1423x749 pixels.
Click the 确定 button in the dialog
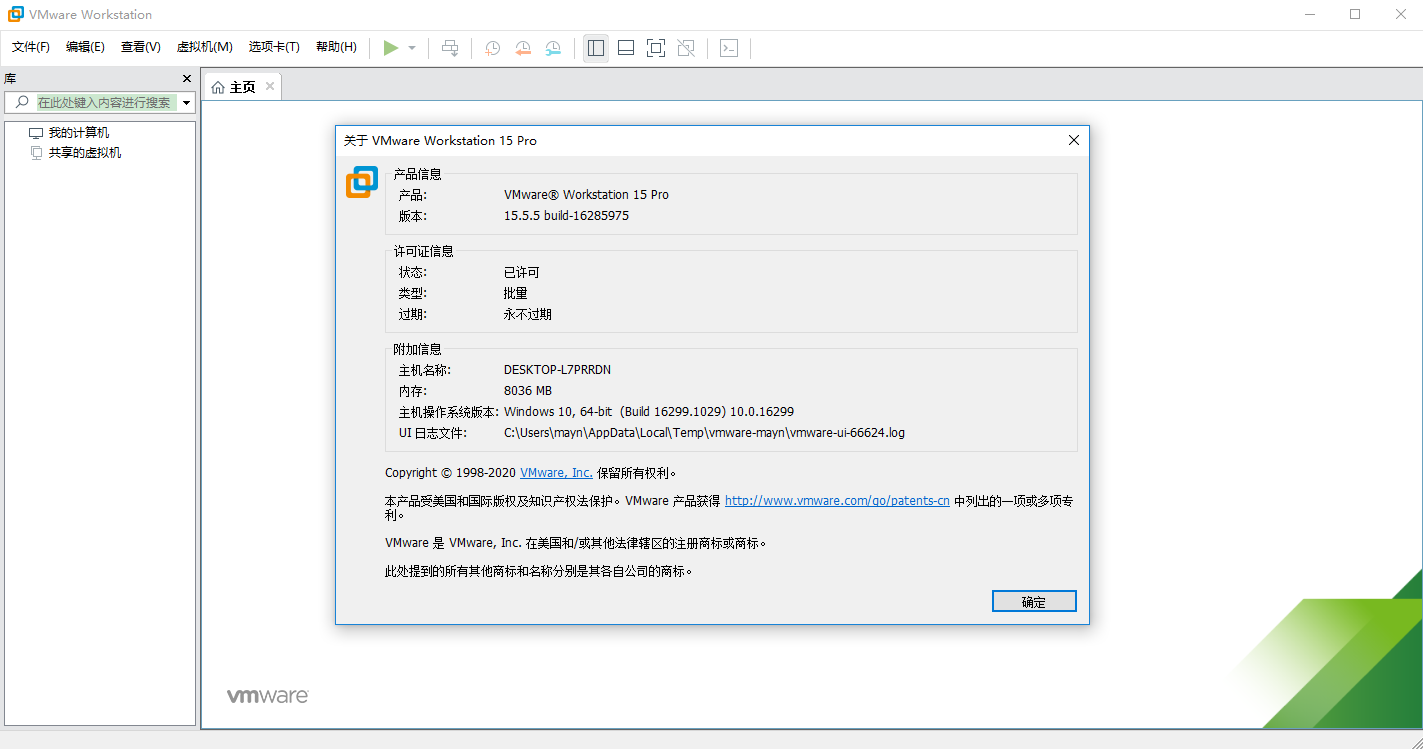pos(1033,600)
